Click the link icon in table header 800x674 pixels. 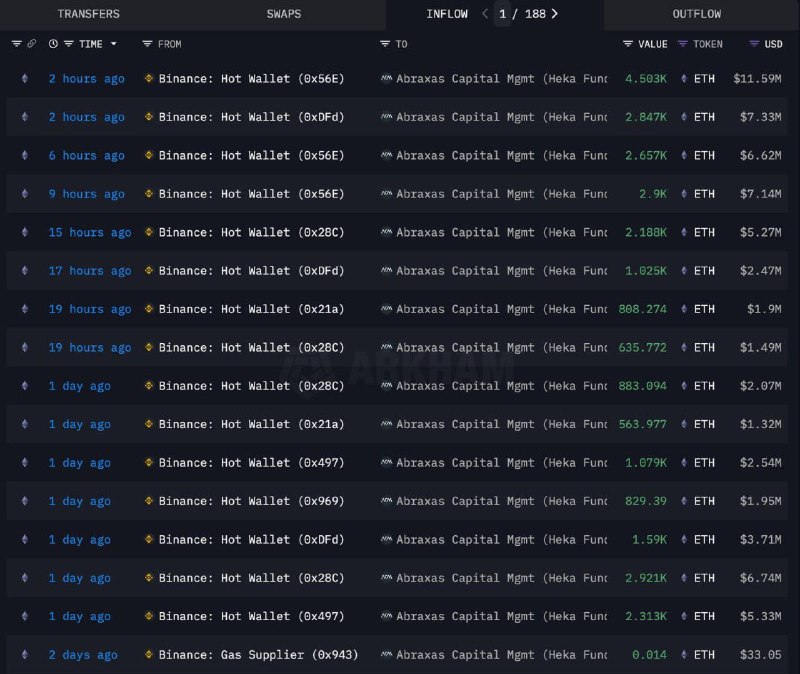(32, 44)
